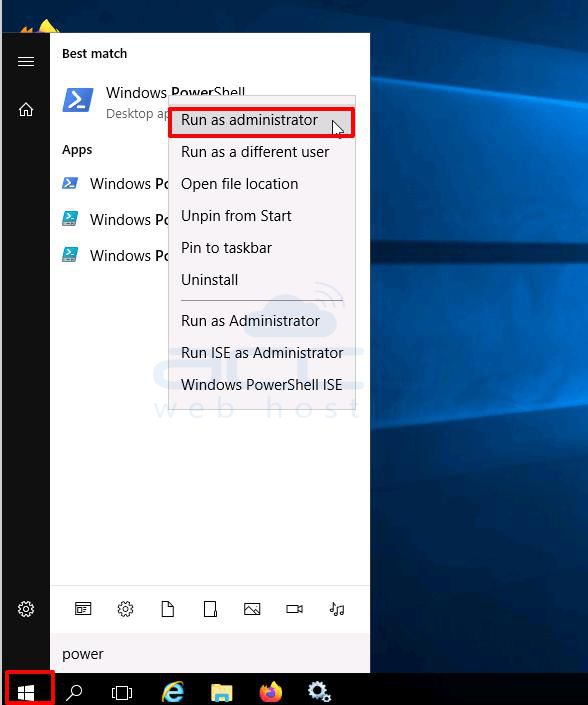The height and width of the screenshot is (705, 588).
Task: Filter search results by Apps icon
Action: click(x=83, y=609)
